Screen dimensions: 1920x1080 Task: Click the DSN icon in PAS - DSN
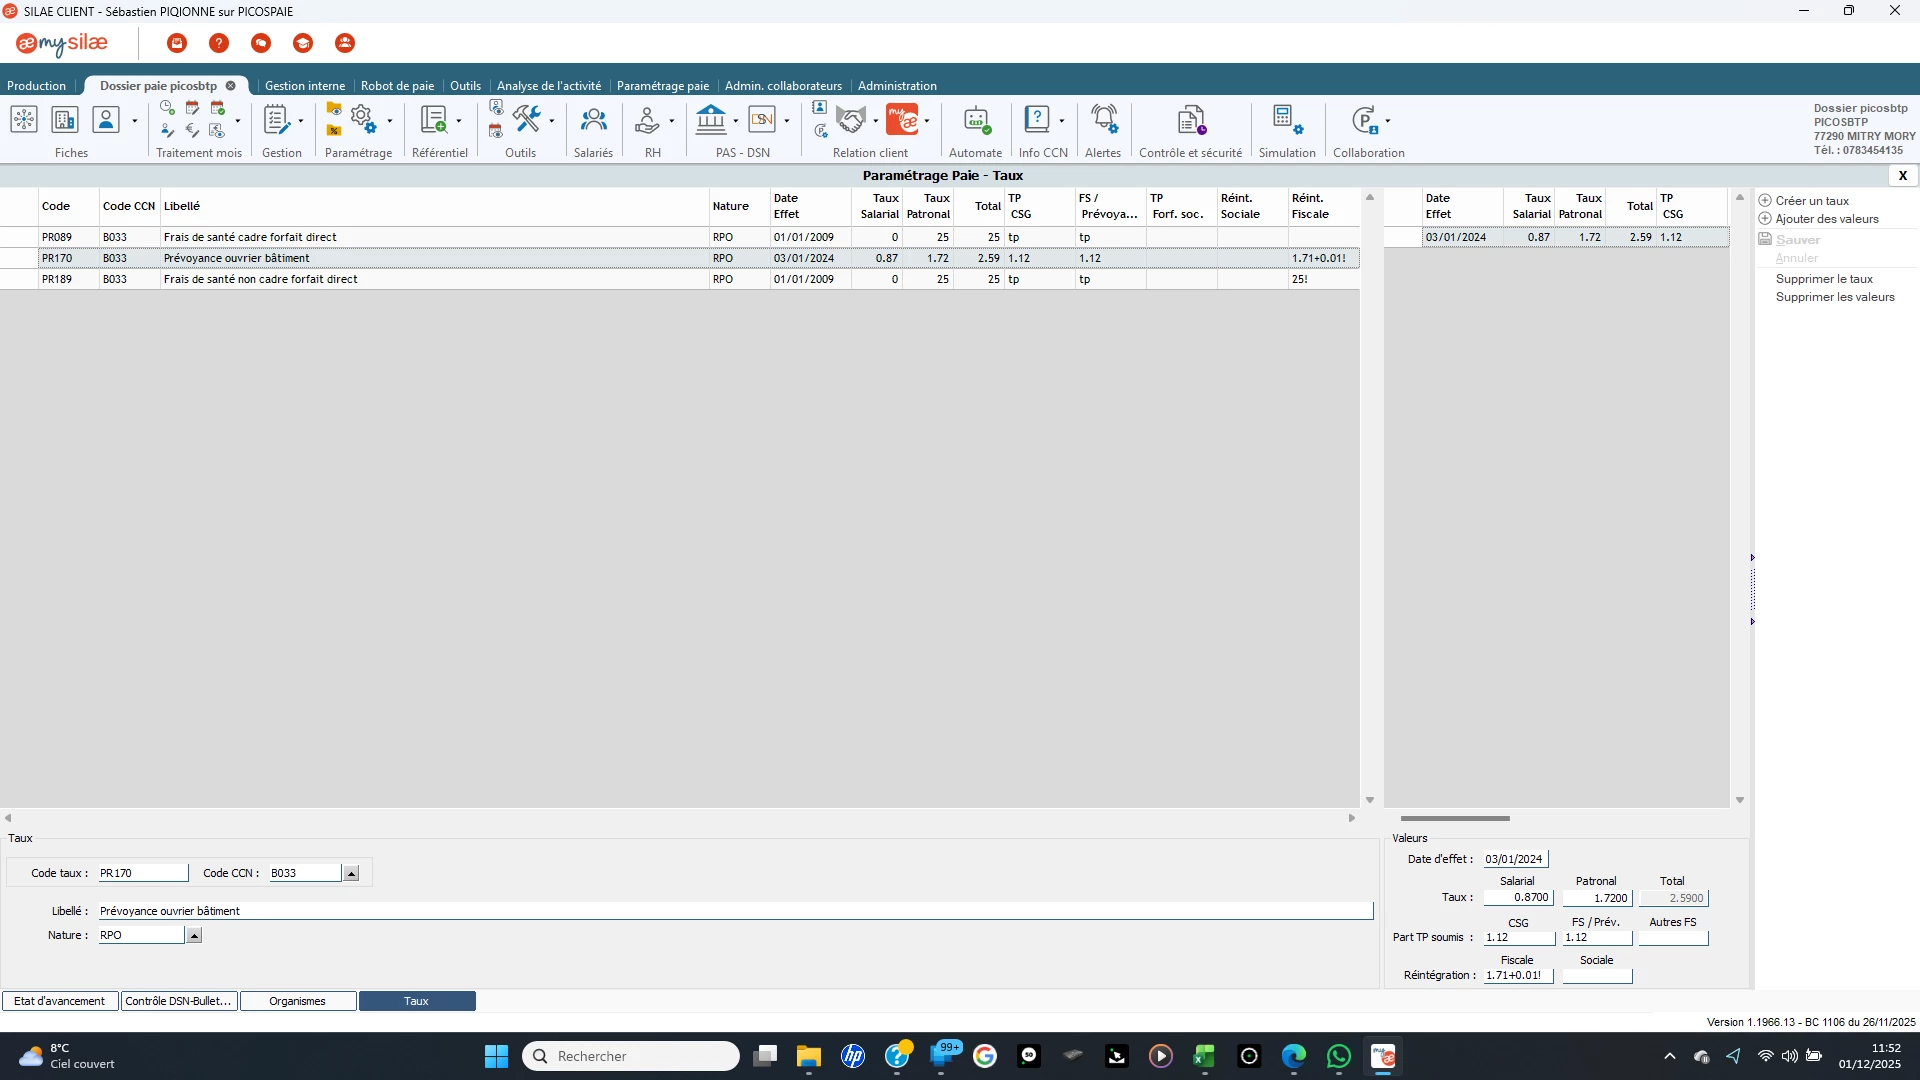click(x=762, y=121)
